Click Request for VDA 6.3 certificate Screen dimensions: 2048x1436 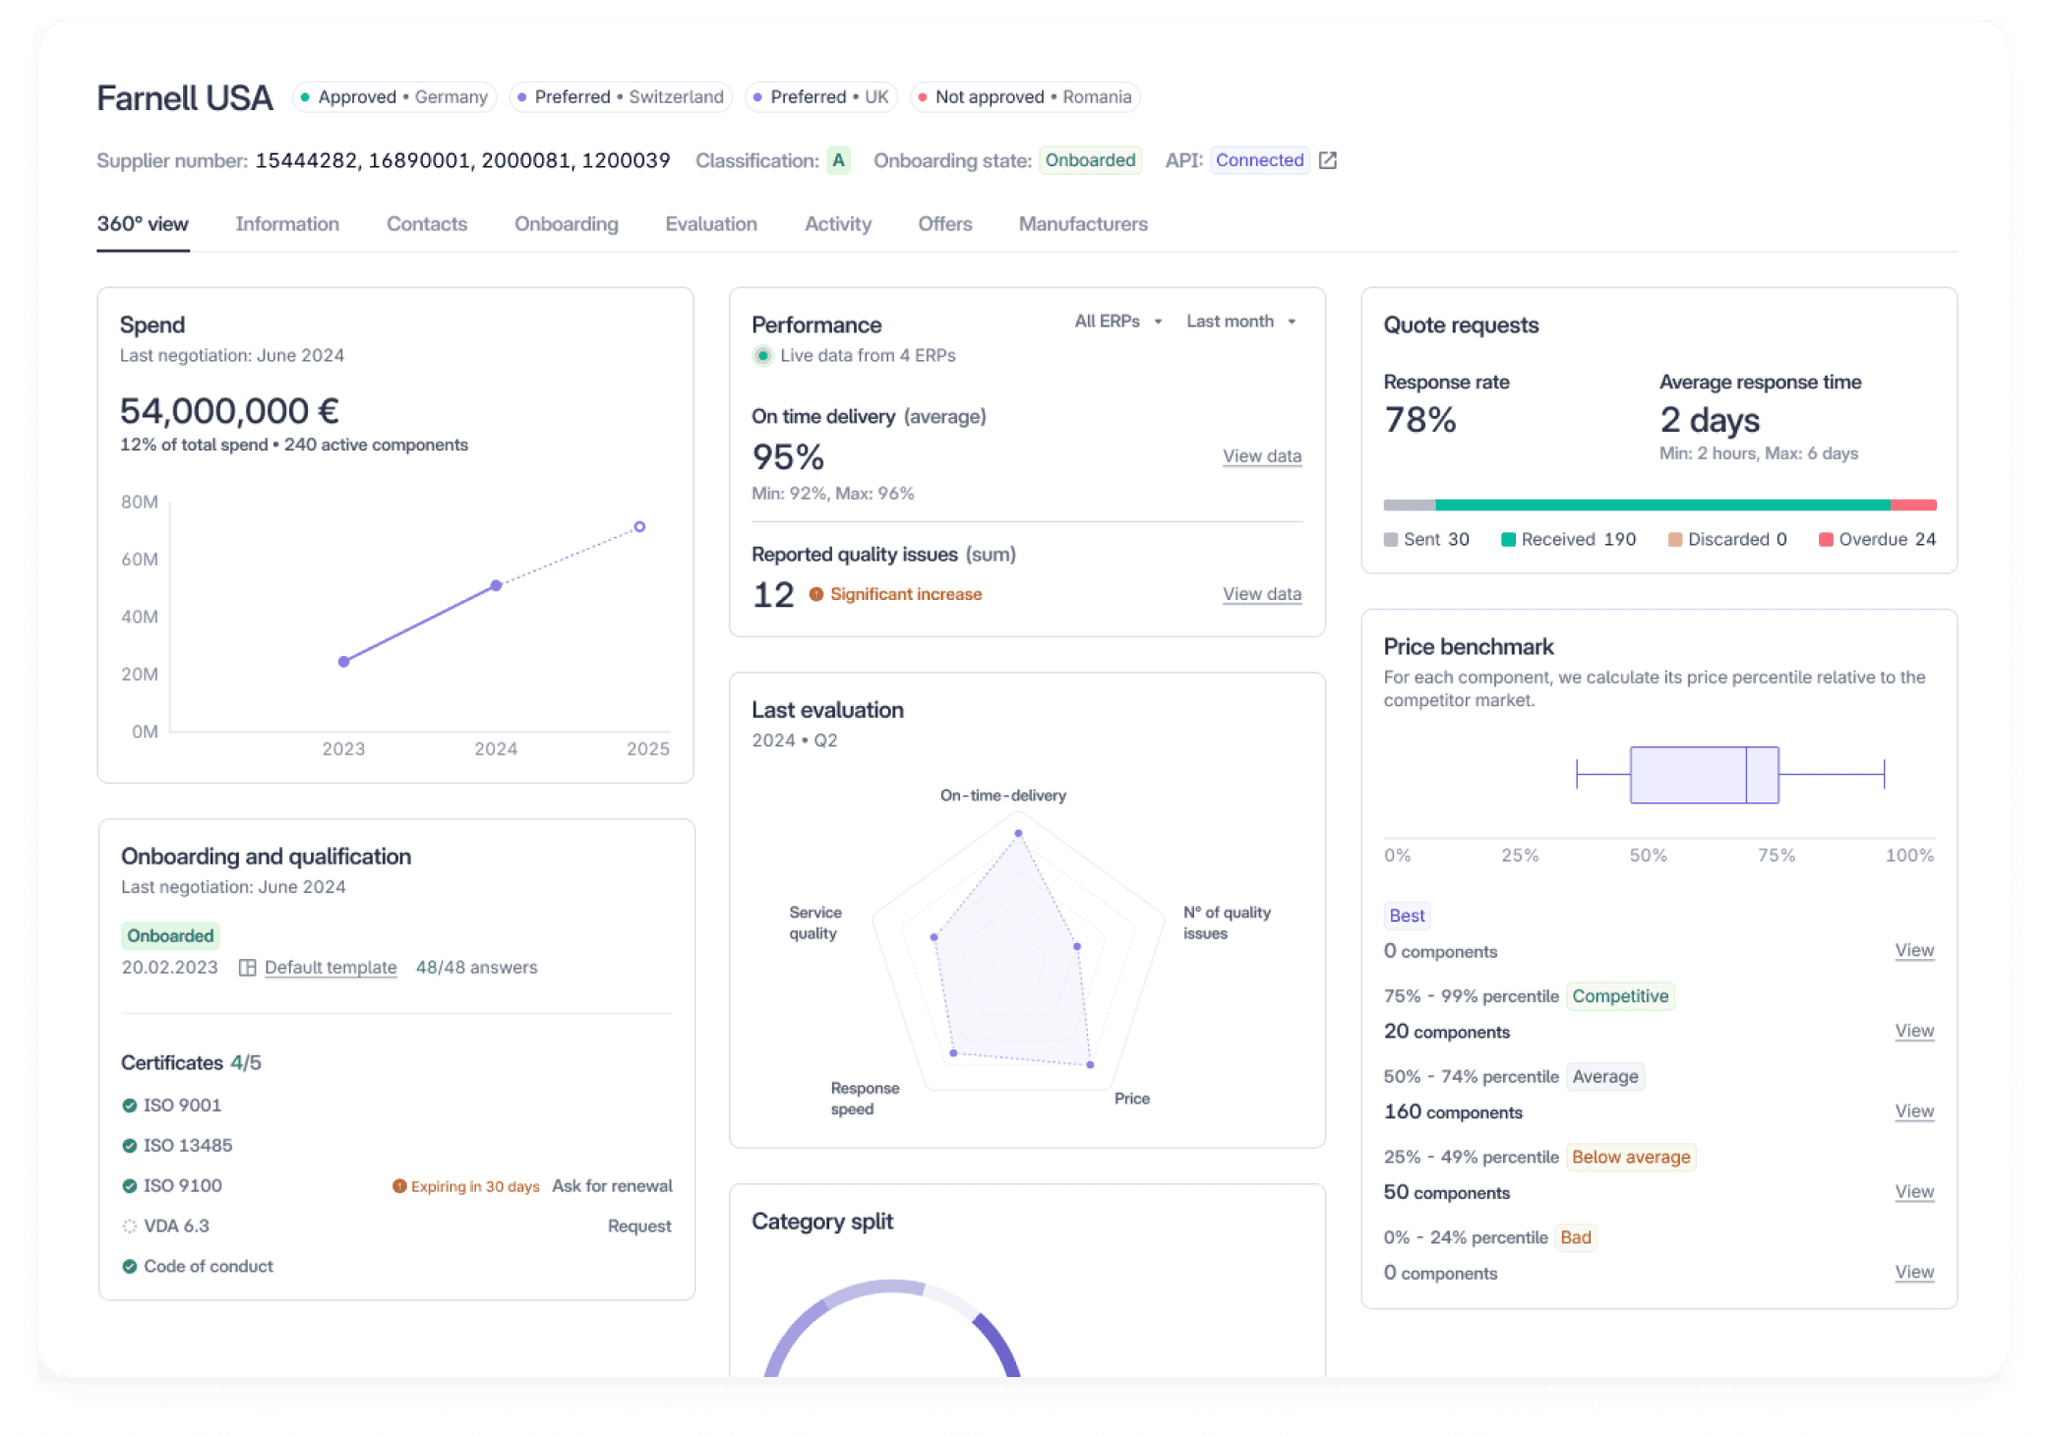pos(639,1226)
